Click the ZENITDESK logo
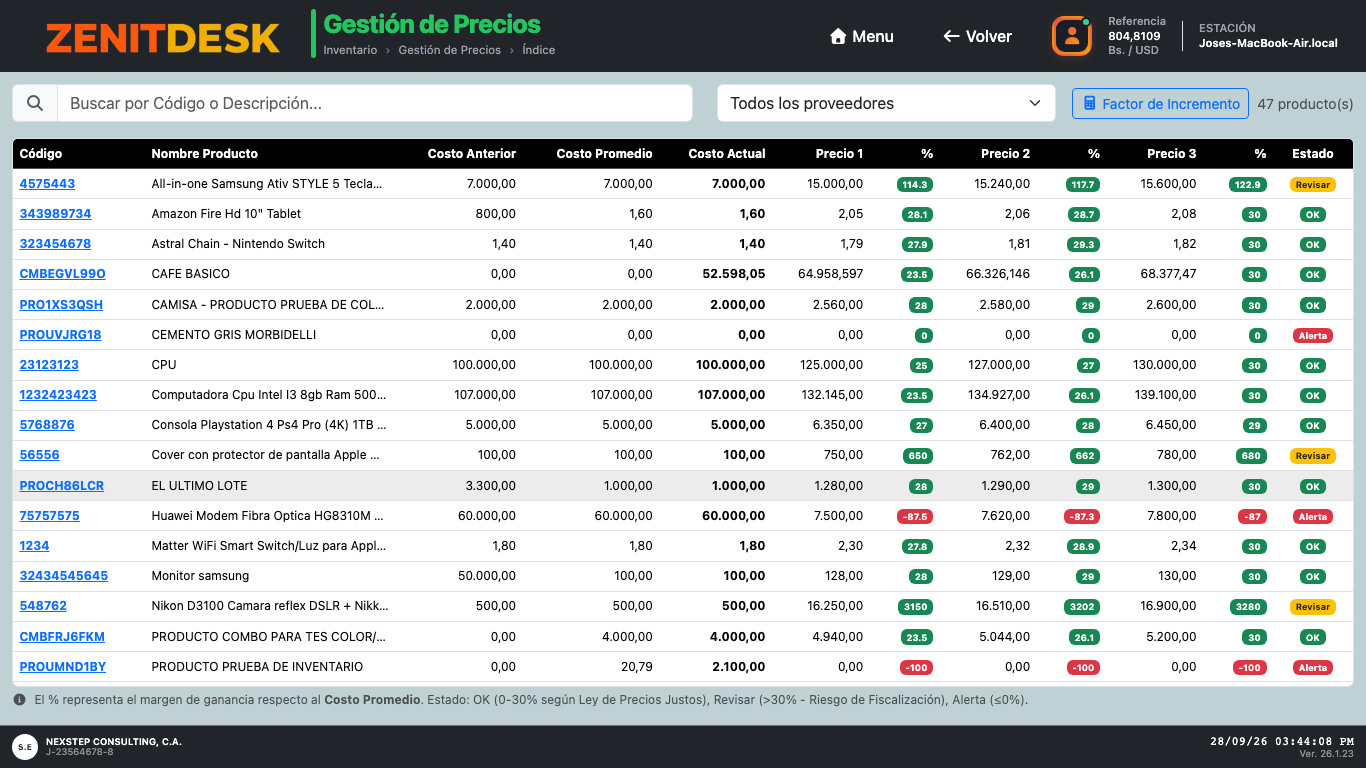The image size is (1366, 768). coord(163,37)
